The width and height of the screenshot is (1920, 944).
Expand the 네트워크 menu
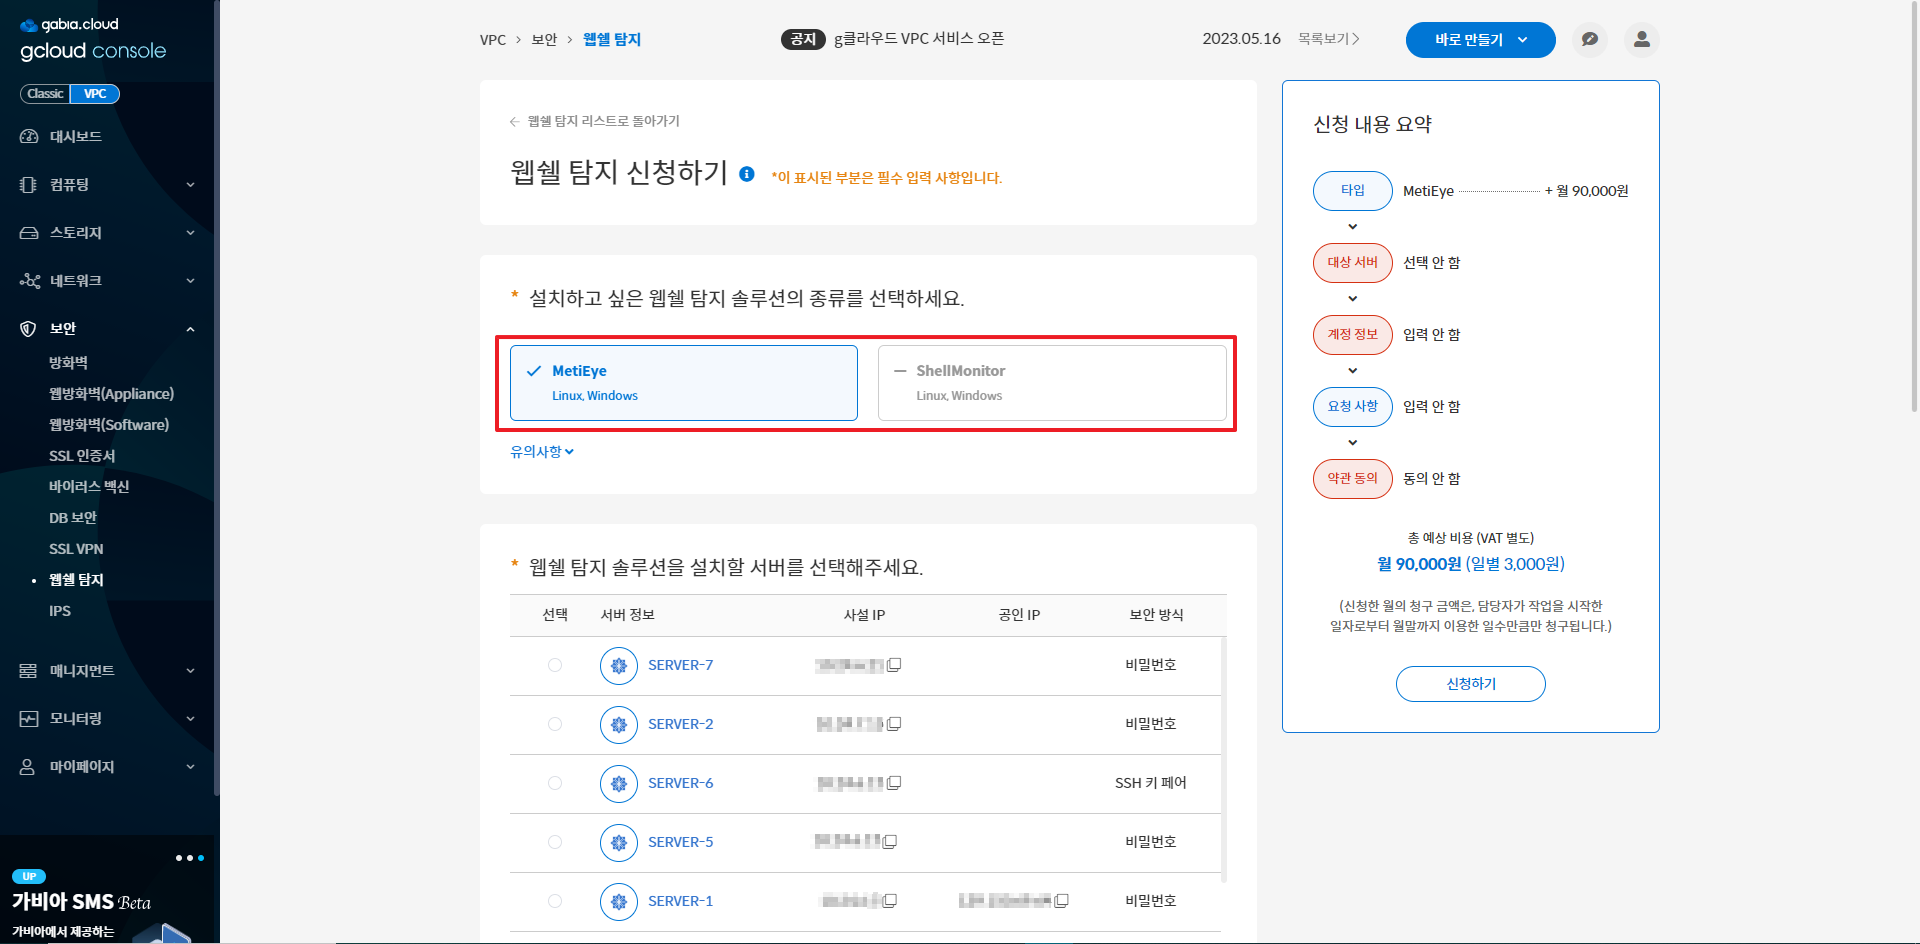coord(108,280)
